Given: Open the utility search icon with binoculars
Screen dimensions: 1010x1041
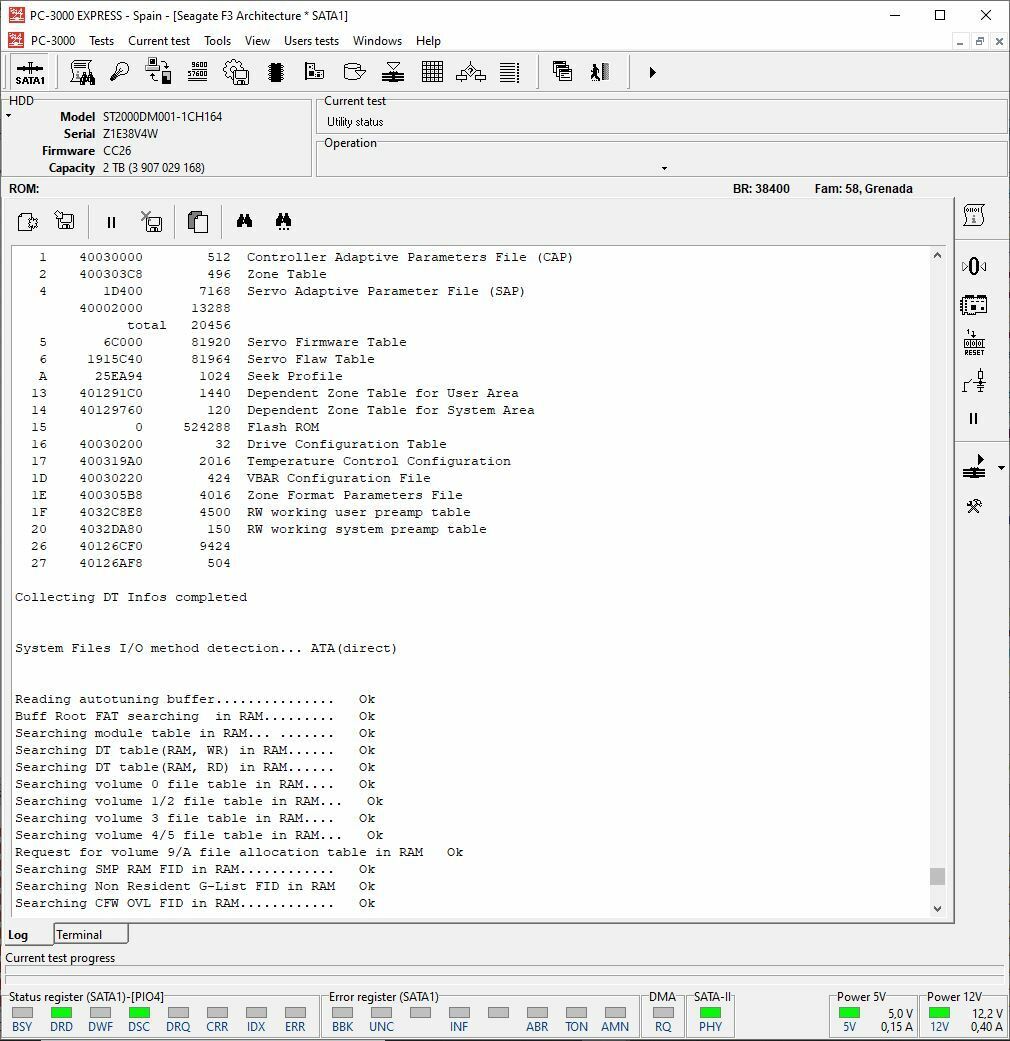Looking at the screenshot, I should [82, 72].
